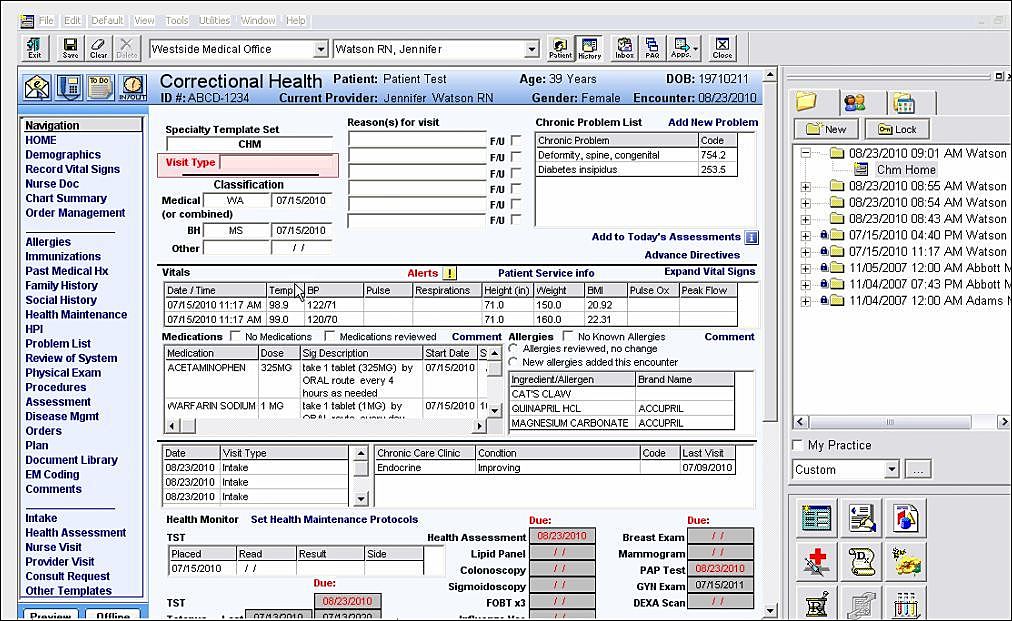Screen dimensions: 1012x621
Task: Expand the 08/23/2010 08:55 AM Watson folder
Action: pos(806,186)
